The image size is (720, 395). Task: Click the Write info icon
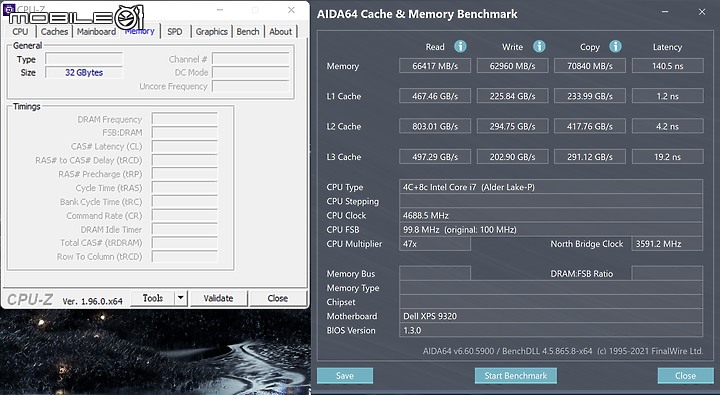pos(539,46)
